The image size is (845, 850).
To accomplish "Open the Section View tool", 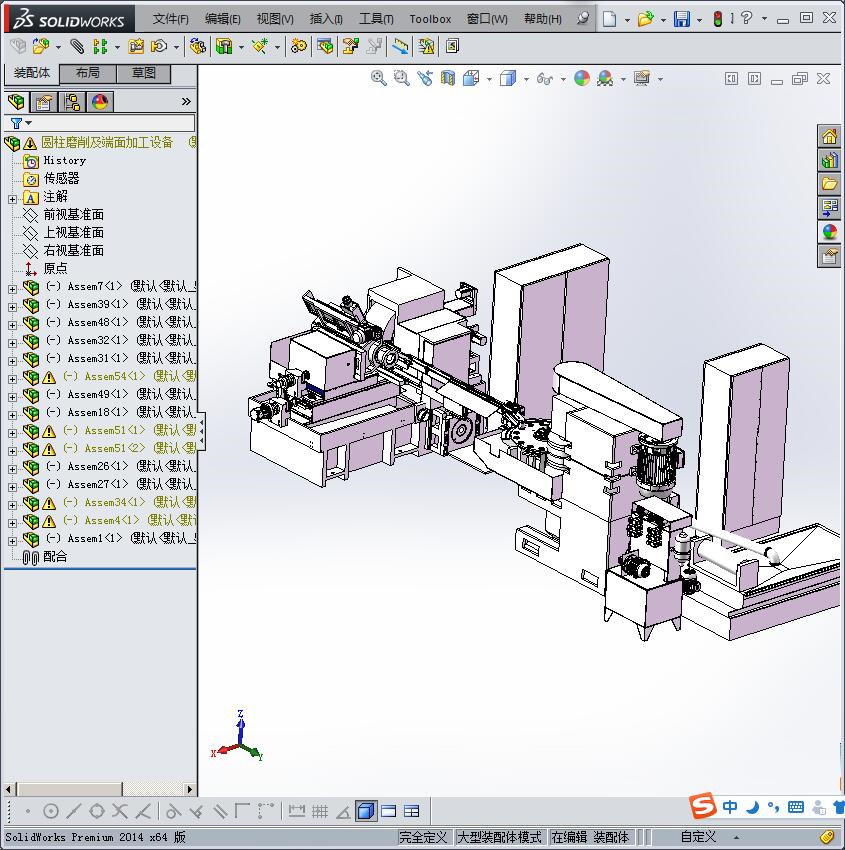I will [x=448, y=78].
